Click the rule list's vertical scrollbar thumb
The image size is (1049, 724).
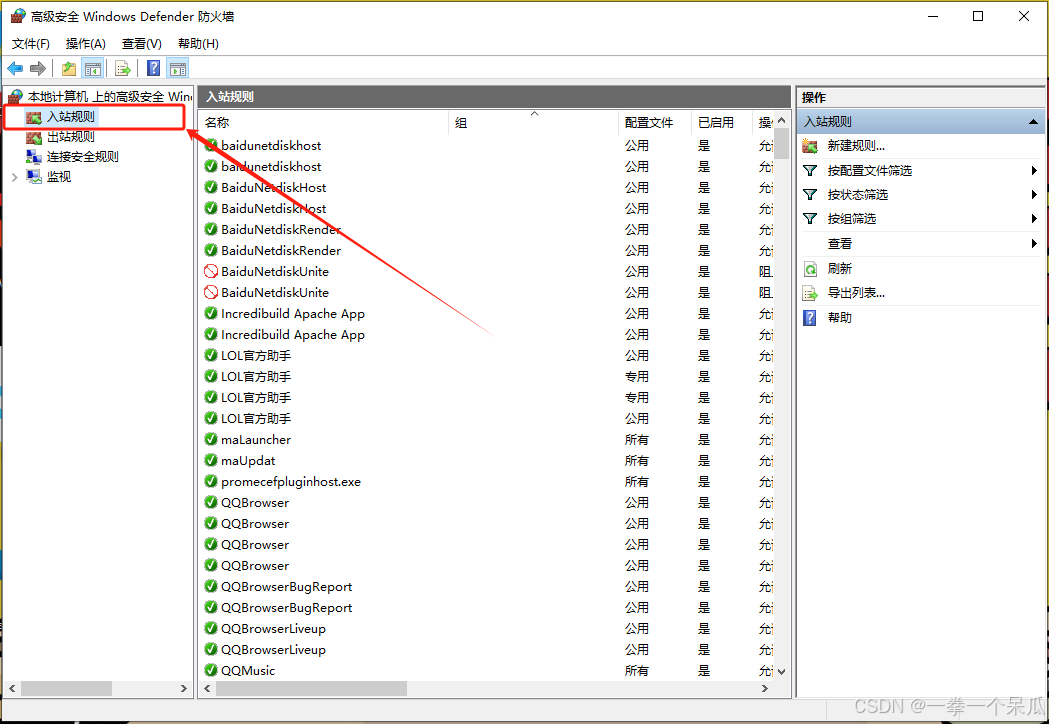pyautogui.click(x=781, y=143)
